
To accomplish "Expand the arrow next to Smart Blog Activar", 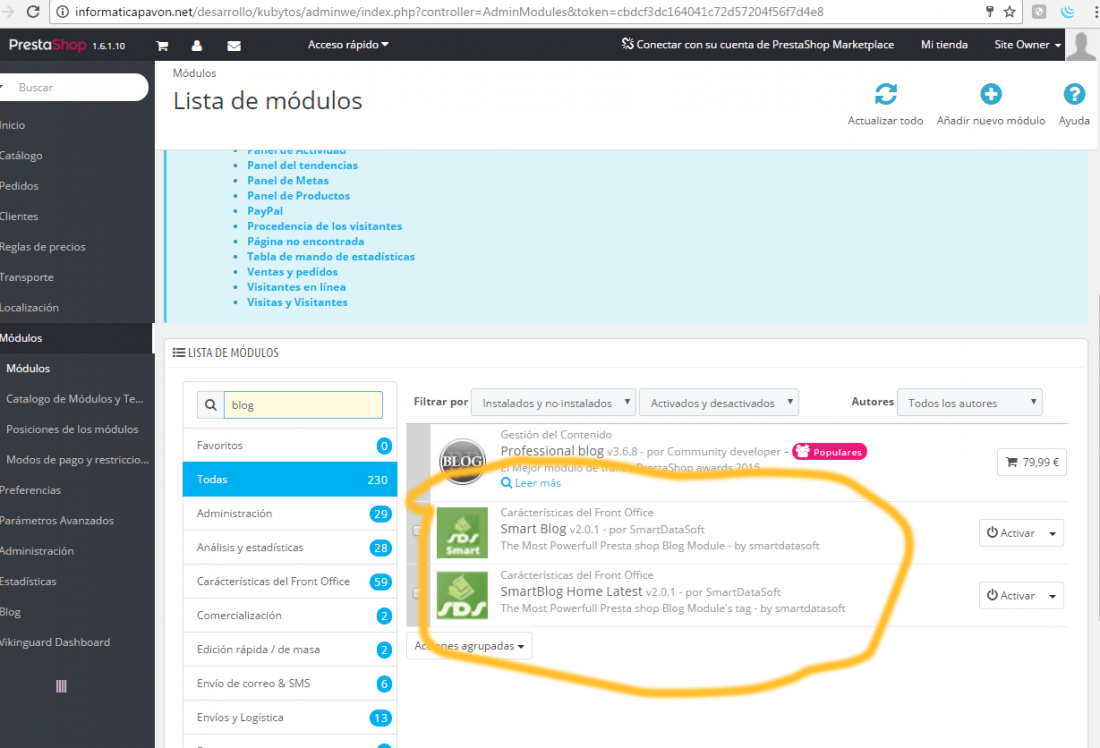I will (1052, 533).
